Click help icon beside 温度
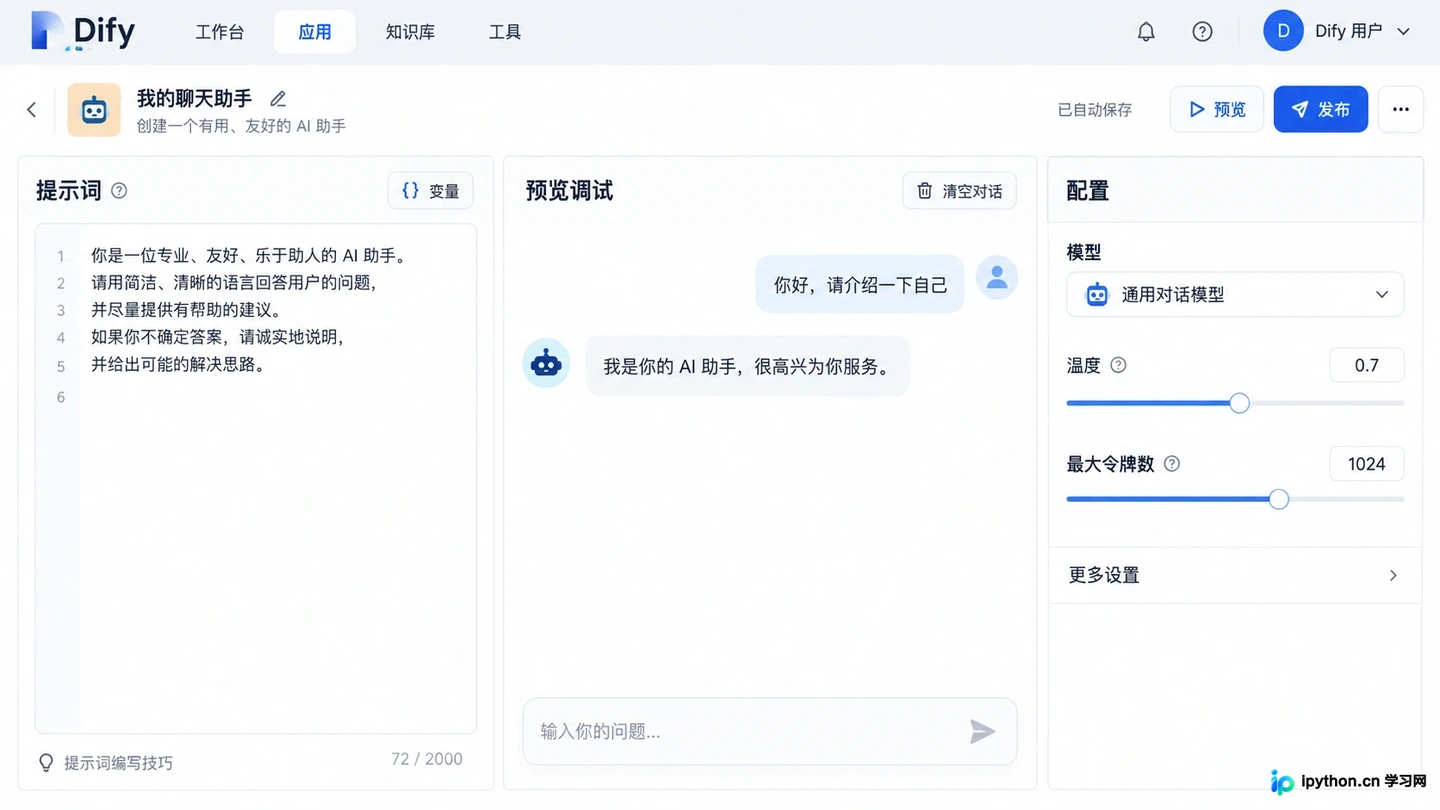 coord(1118,365)
